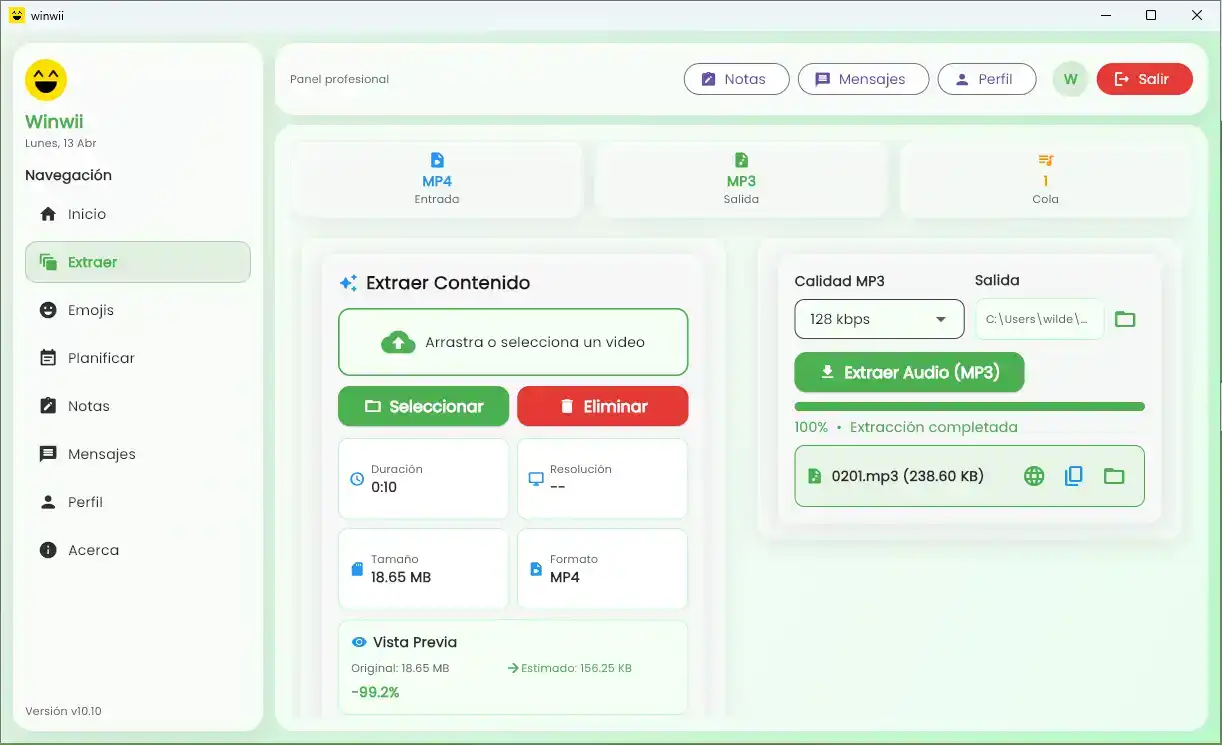The image size is (1222, 745).
Task: Click the 18.65 MB size value
Action: (x=401, y=577)
